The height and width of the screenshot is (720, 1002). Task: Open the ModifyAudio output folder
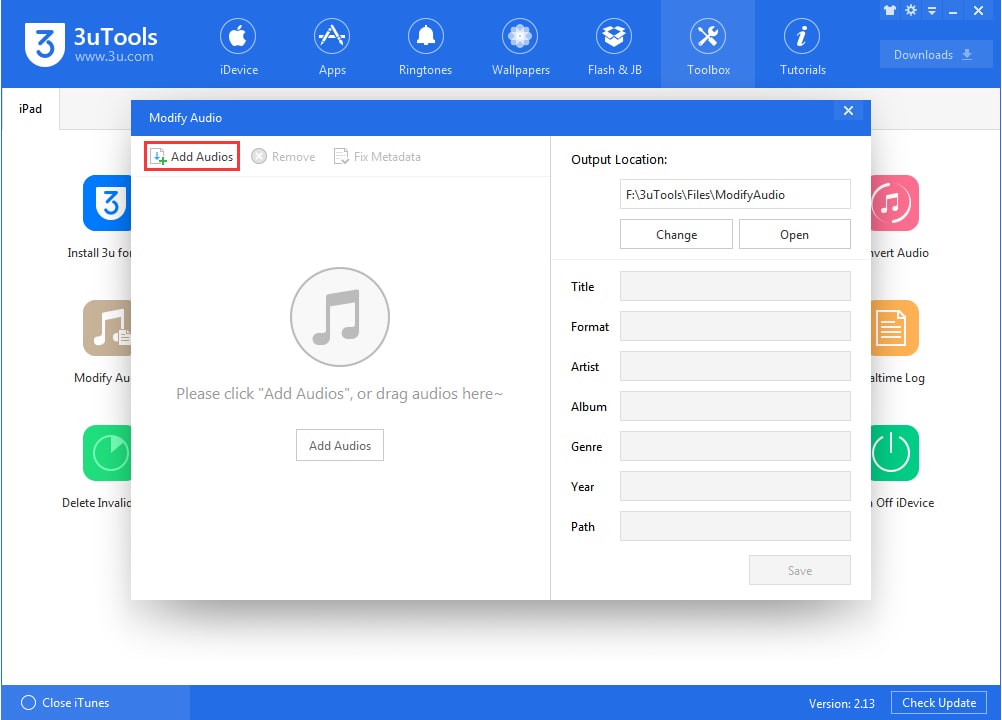[794, 234]
